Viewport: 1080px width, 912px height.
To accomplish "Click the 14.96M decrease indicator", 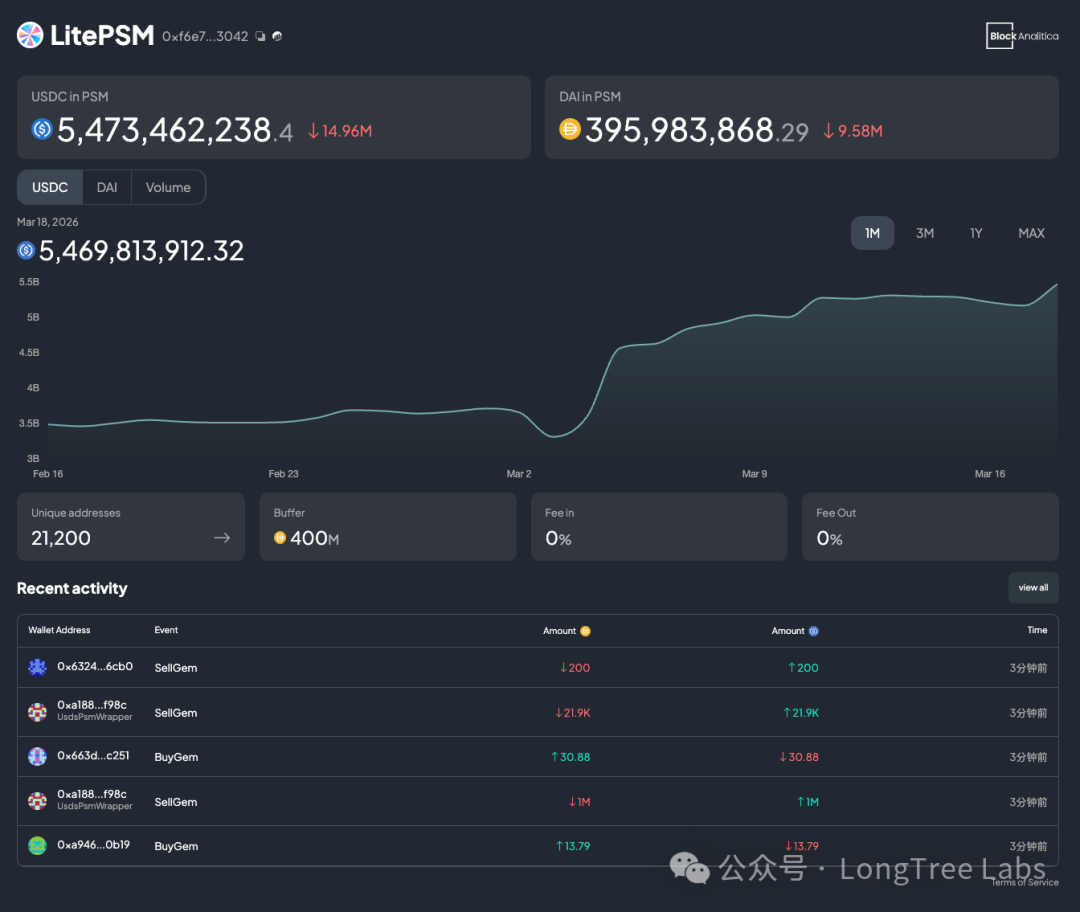I will pos(340,131).
